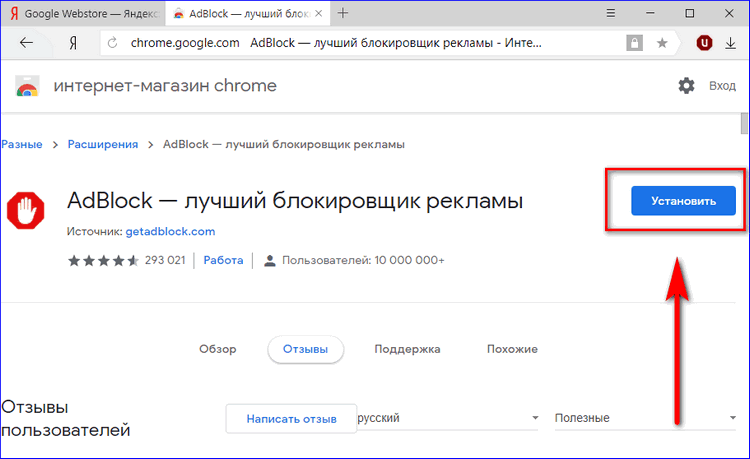Click the Chrome Web Store logo
This screenshot has width=750, height=459.
coord(27,86)
